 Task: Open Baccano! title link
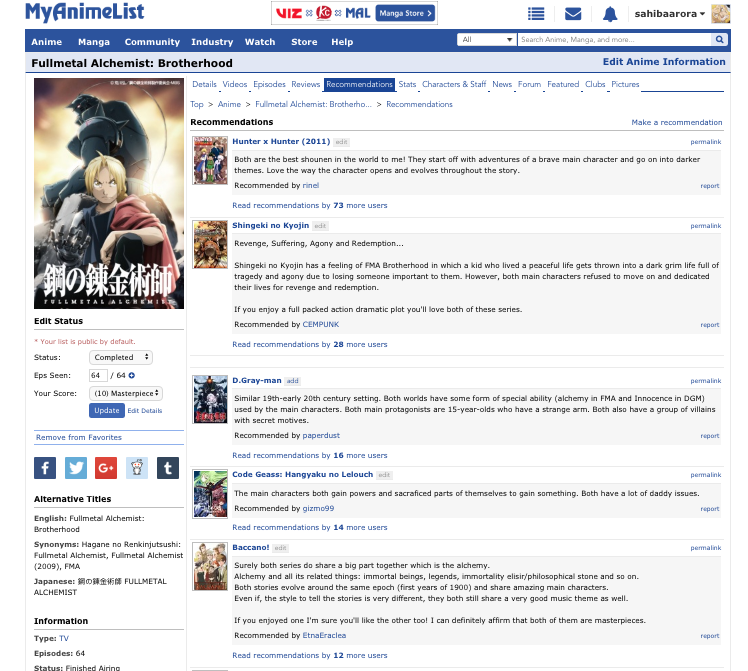[x=250, y=547]
